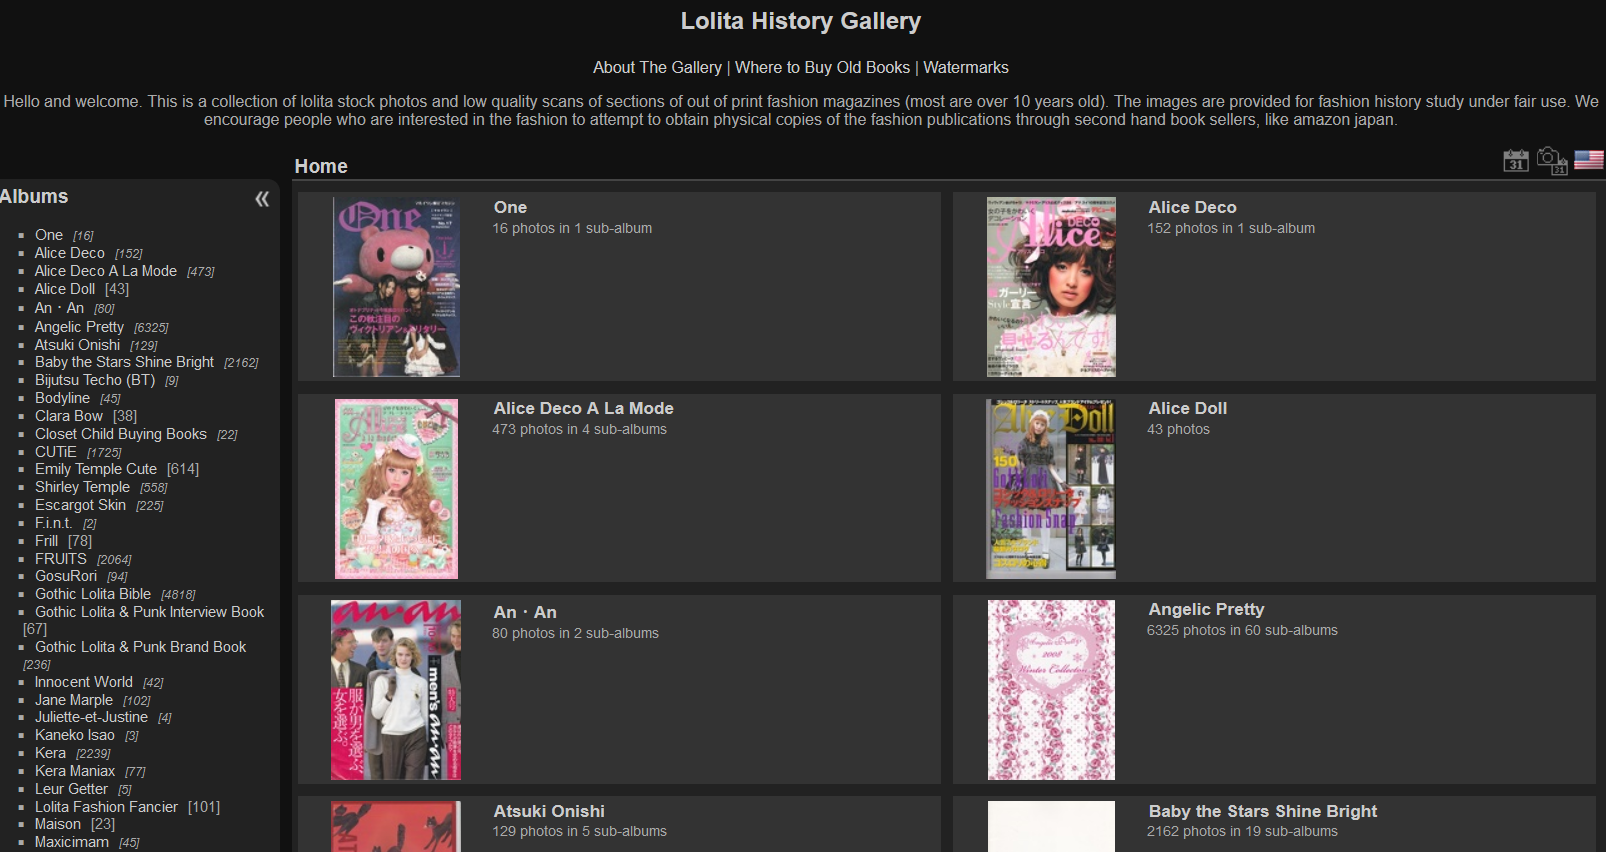The width and height of the screenshot is (1606, 852).
Task: Open Baby the Stars Shine Bright thumbnail
Action: [1051, 827]
